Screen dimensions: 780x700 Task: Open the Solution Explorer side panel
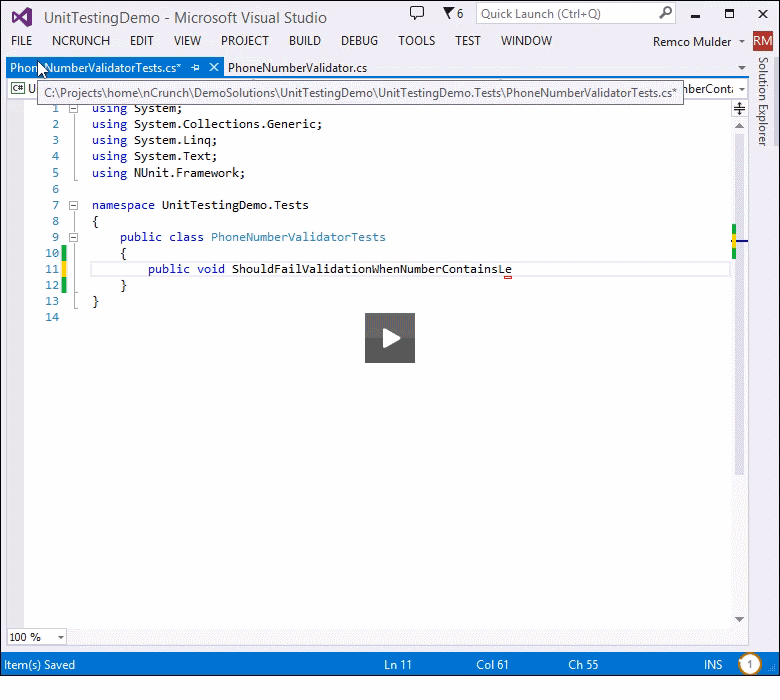(763, 100)
